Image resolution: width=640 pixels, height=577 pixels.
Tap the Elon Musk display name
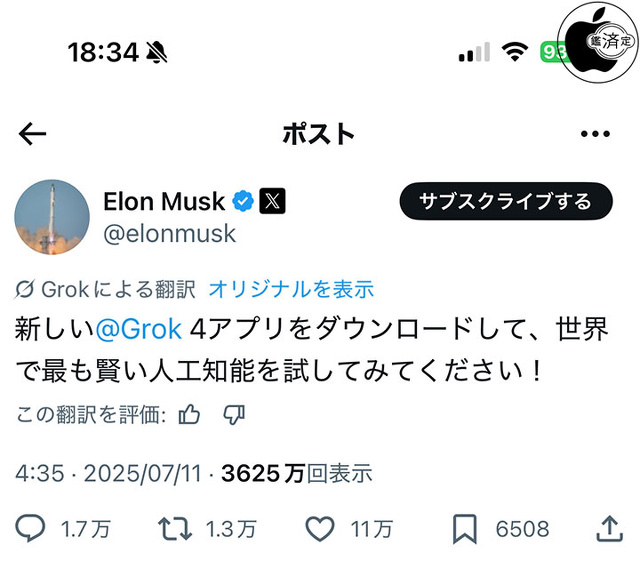[164, 201]
